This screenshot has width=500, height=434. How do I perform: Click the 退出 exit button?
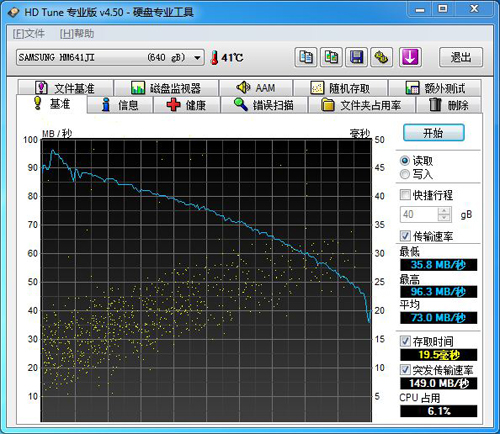pos(461,57)
